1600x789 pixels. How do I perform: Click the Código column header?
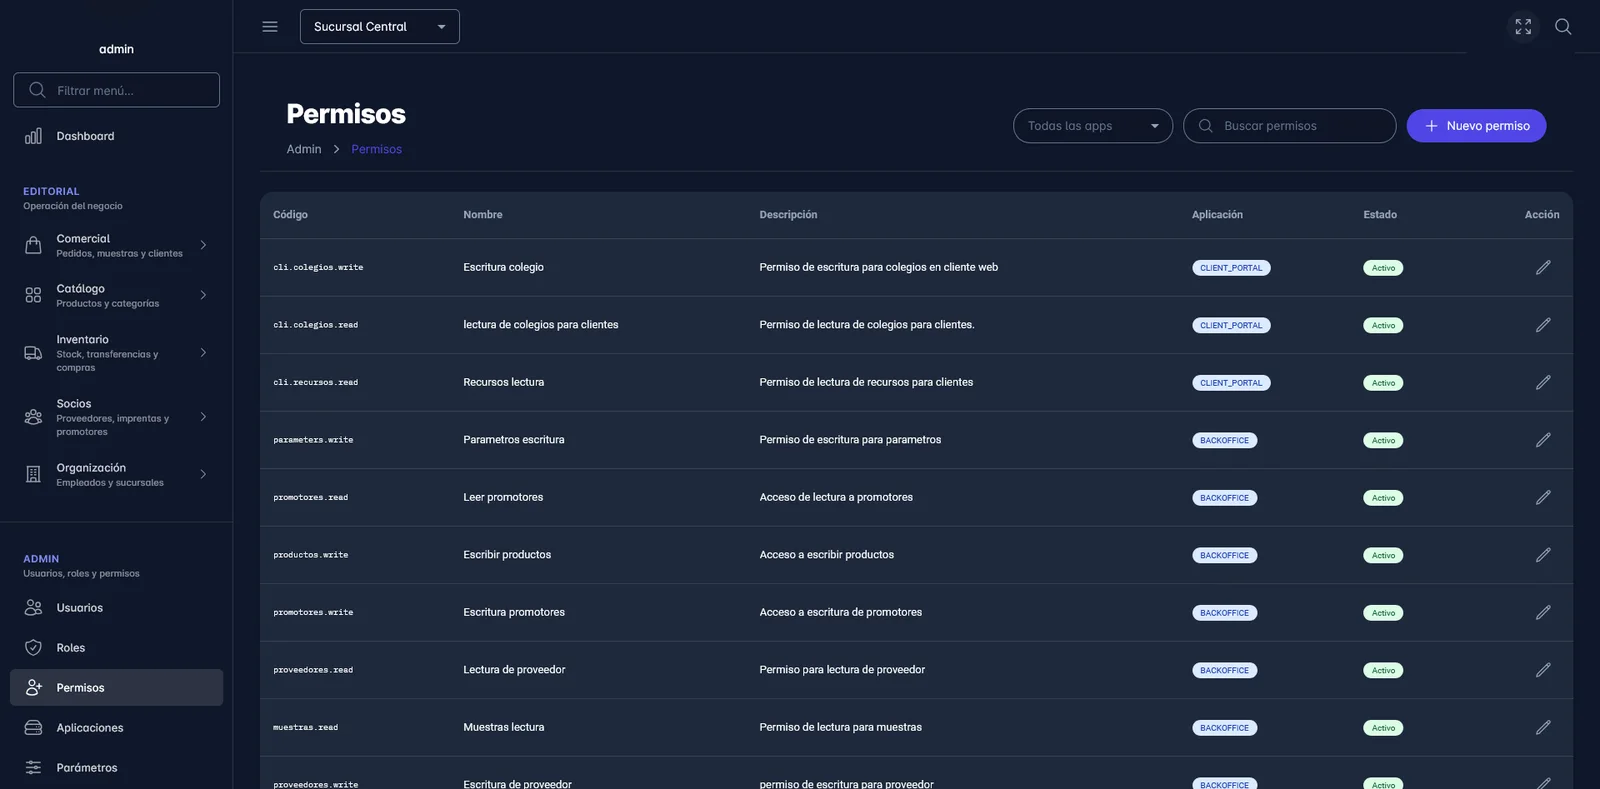(290, 215)
